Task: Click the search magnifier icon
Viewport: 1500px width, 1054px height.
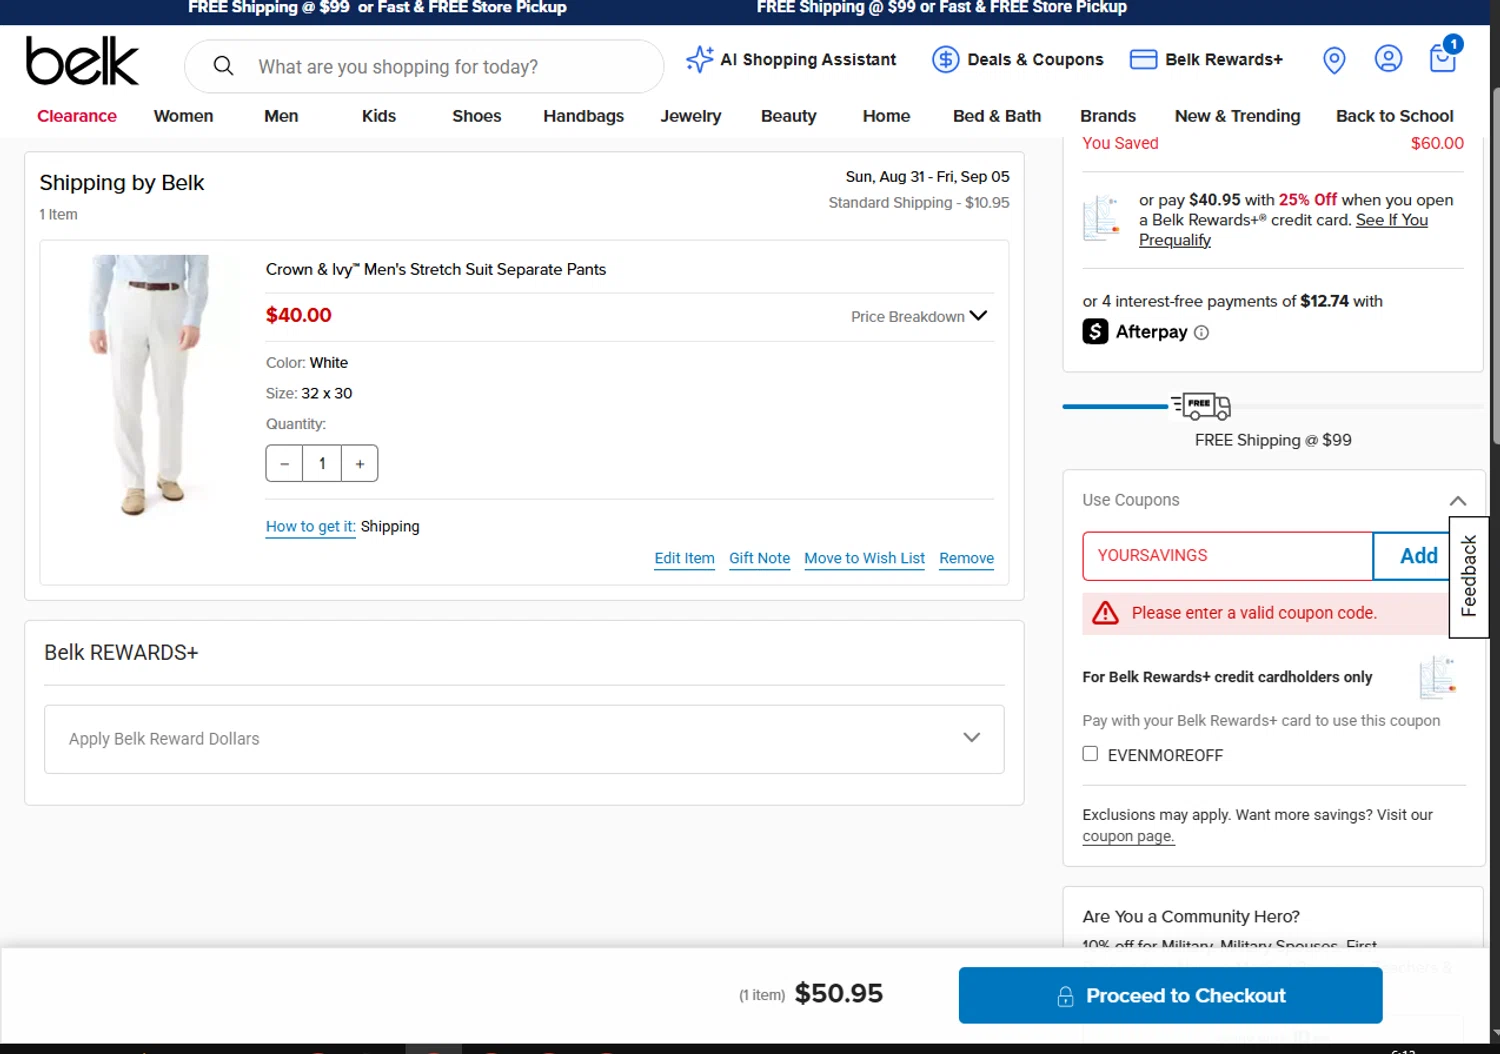Action: pos(224,66)
